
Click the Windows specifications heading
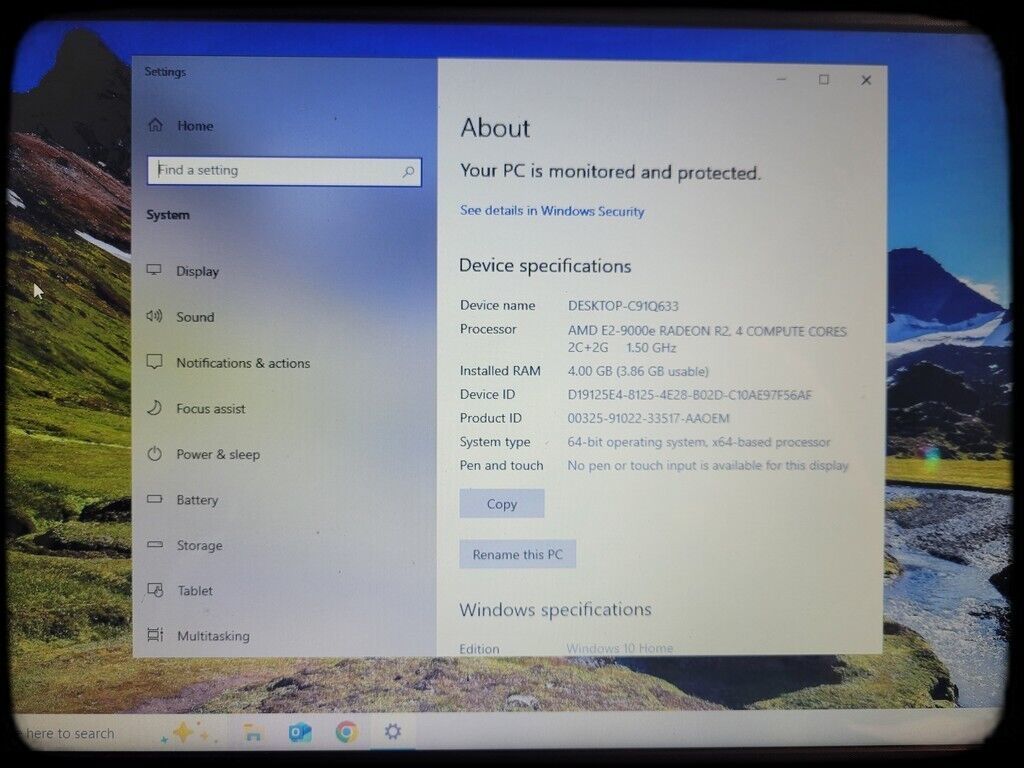tap(555, 610)
